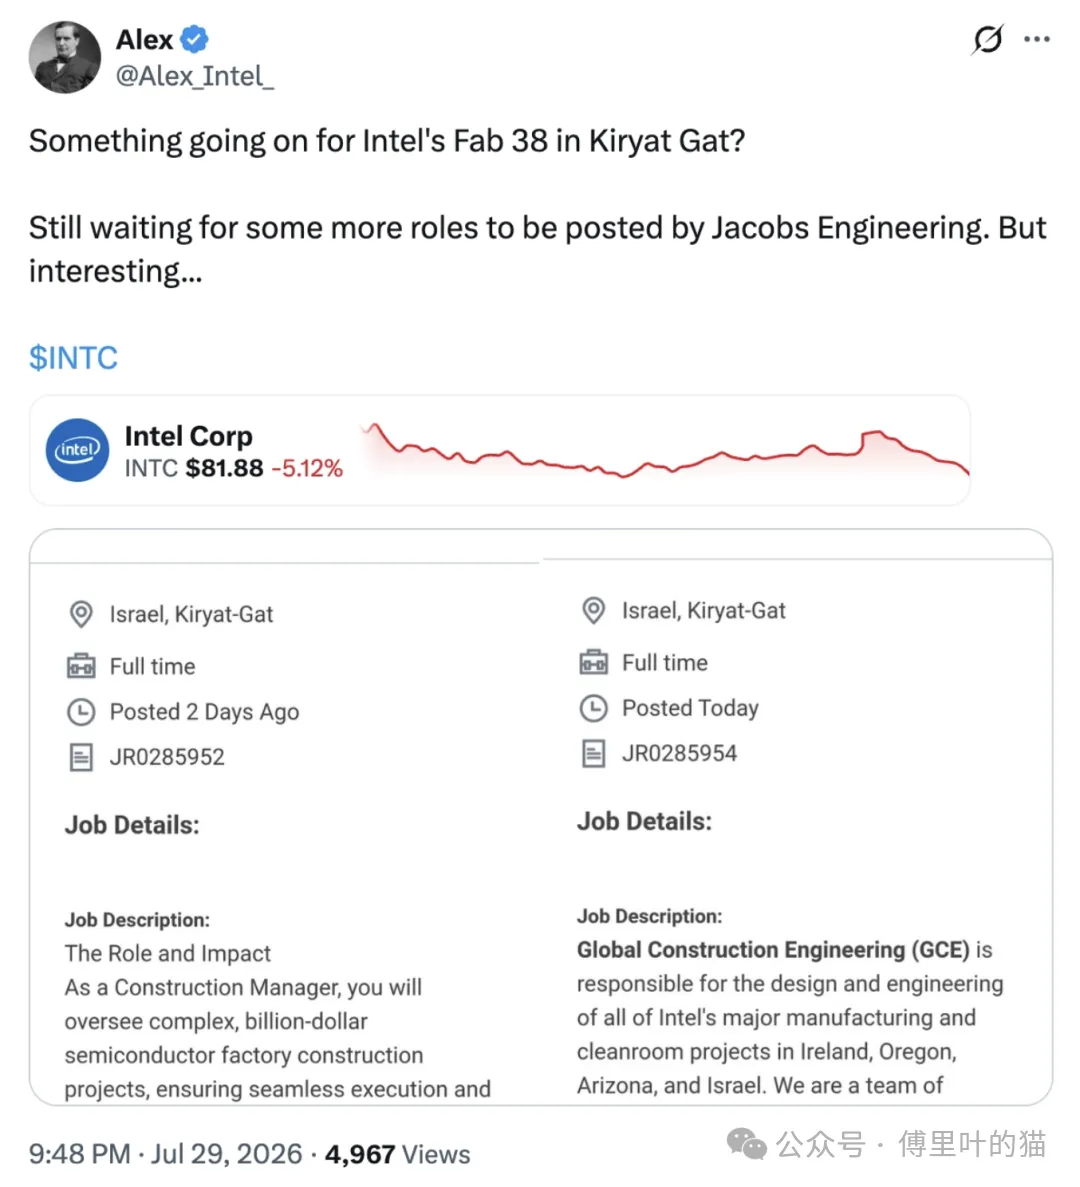The height and width of the screenshot is (1187, 1080).
Task: Click briefcase icon next to left Full time
Action: click(x=81, y=666)
